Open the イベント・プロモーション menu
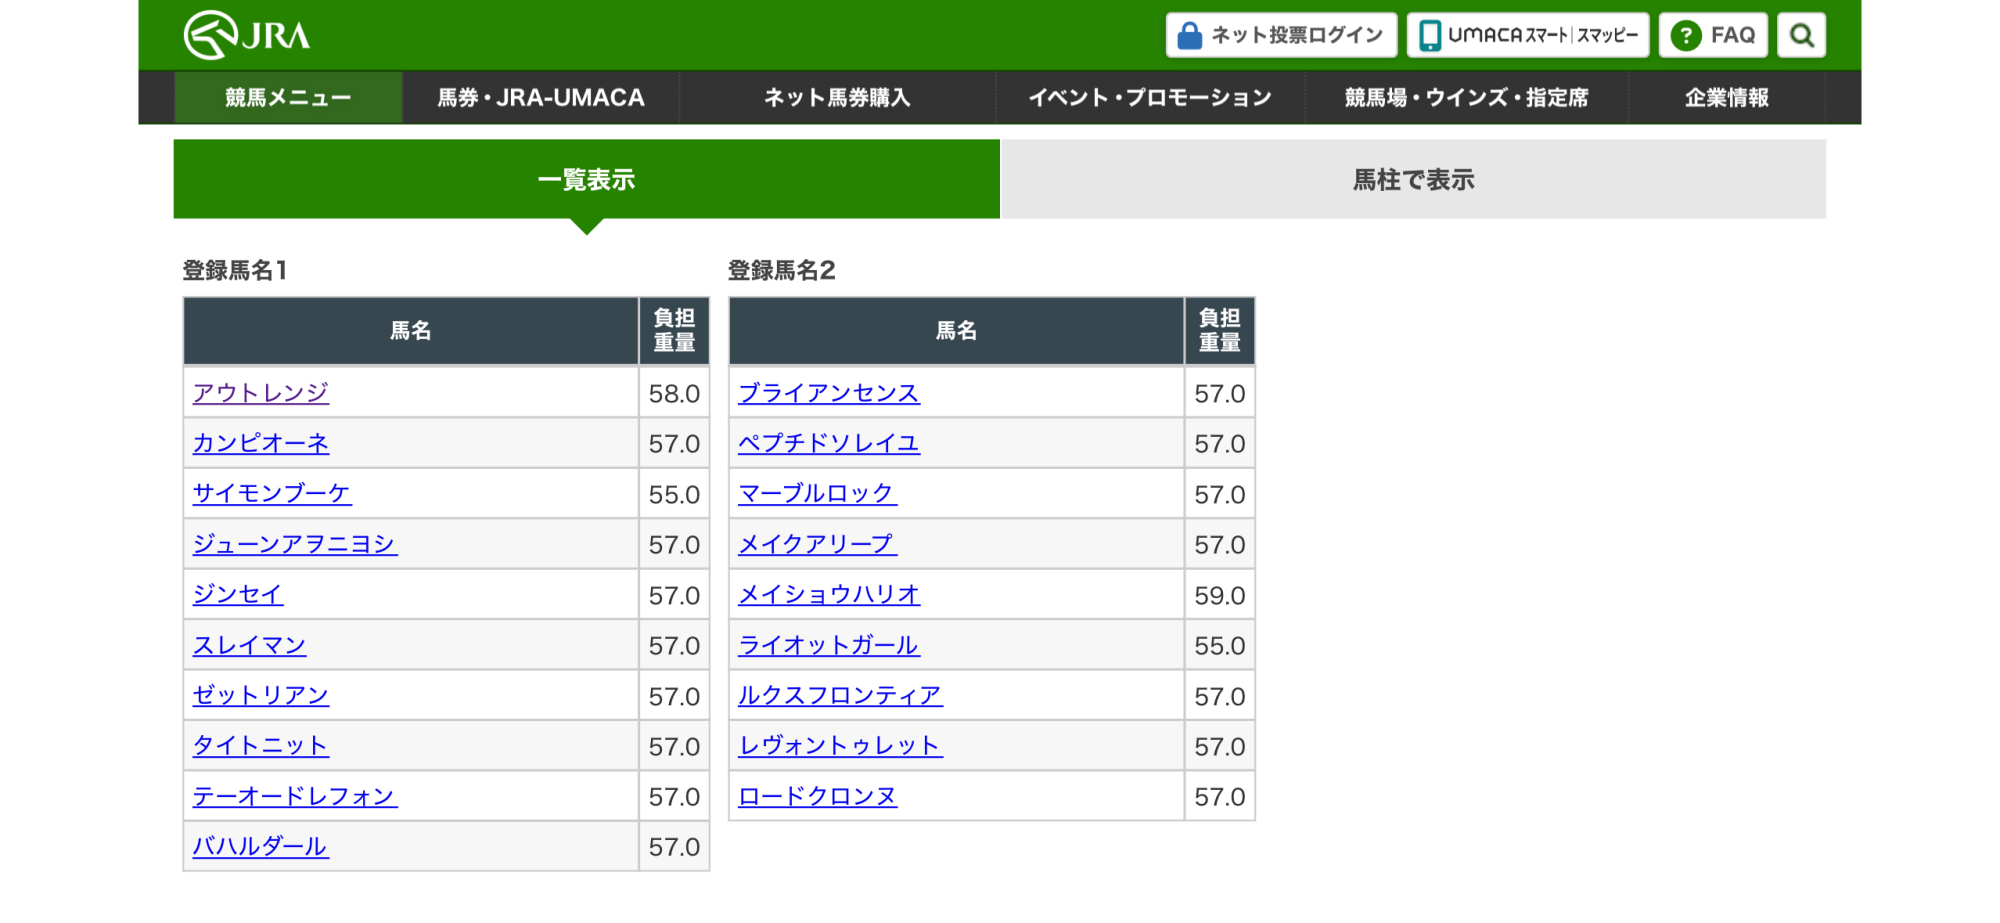The image size is (2000, 923). (1150, 98)
